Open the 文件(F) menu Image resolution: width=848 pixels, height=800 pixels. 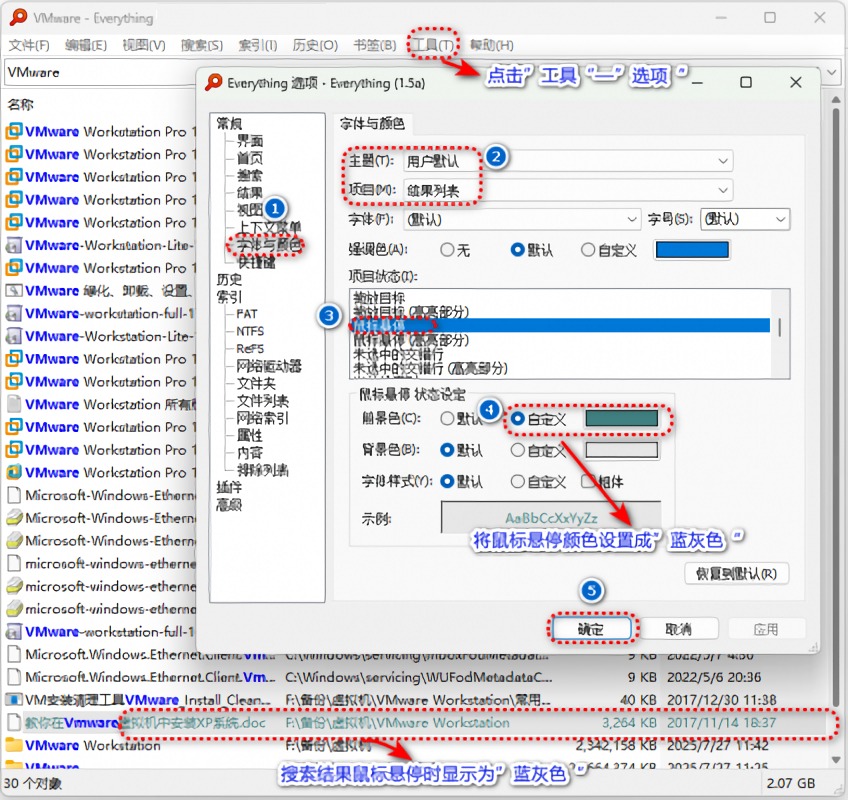pyautogui.click(x=29, y=45)
